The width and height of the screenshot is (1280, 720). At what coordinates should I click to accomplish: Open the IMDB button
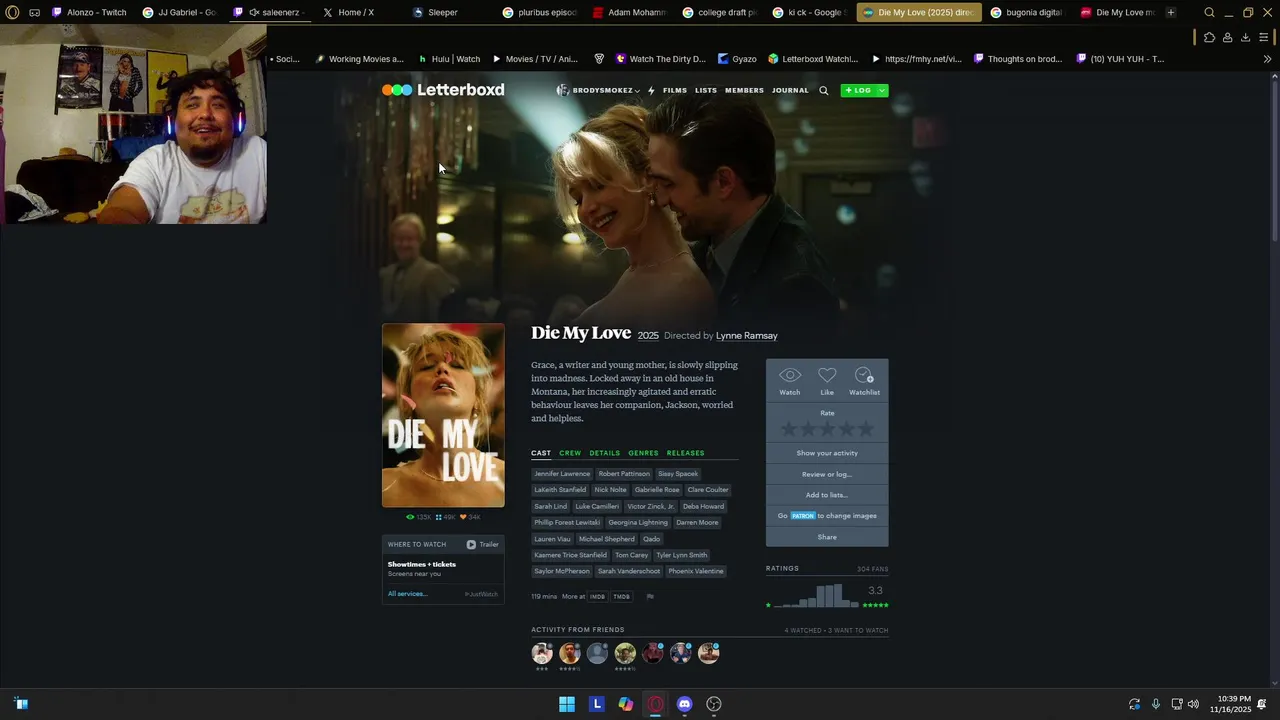(597, 597)
